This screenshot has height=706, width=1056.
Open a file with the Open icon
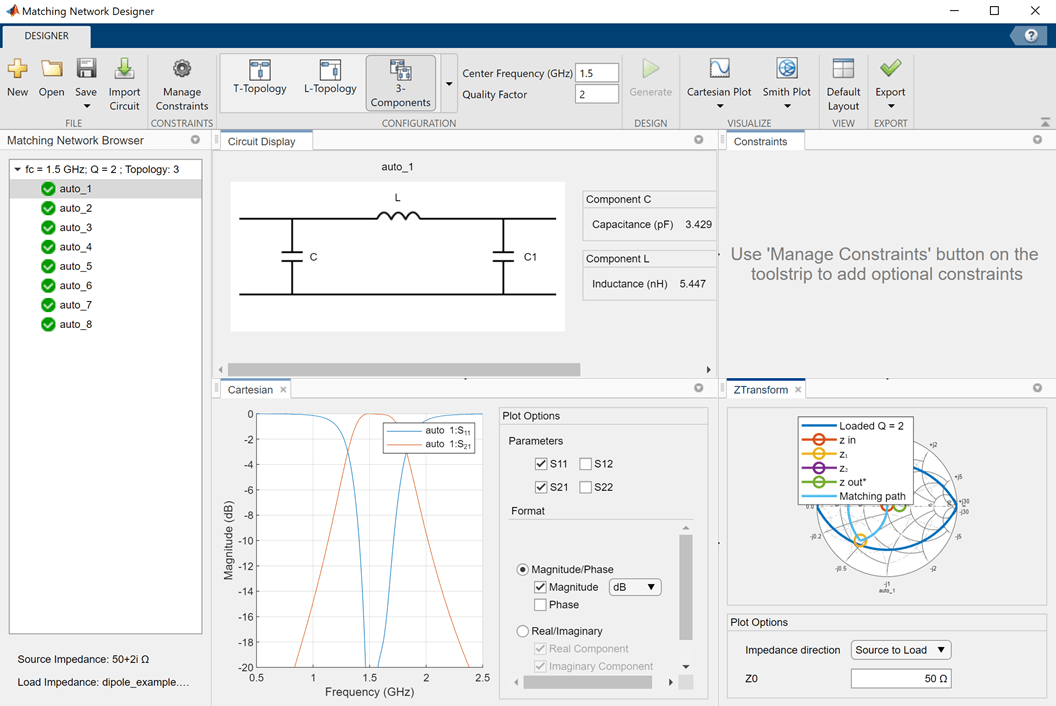pos(51,69)
